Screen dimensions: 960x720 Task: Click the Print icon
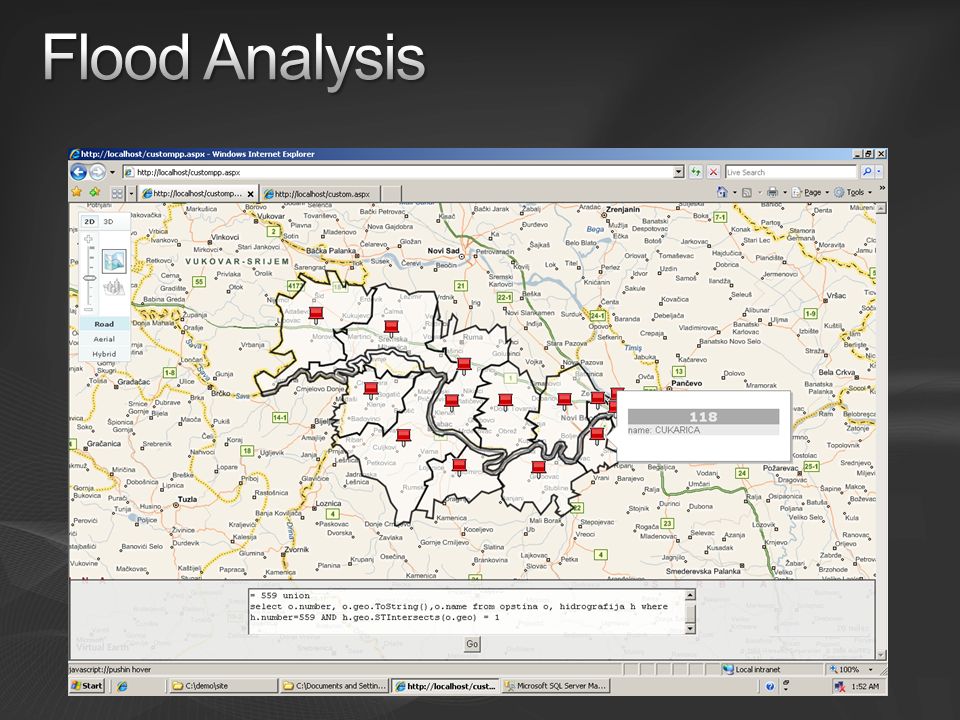[773, 192]
